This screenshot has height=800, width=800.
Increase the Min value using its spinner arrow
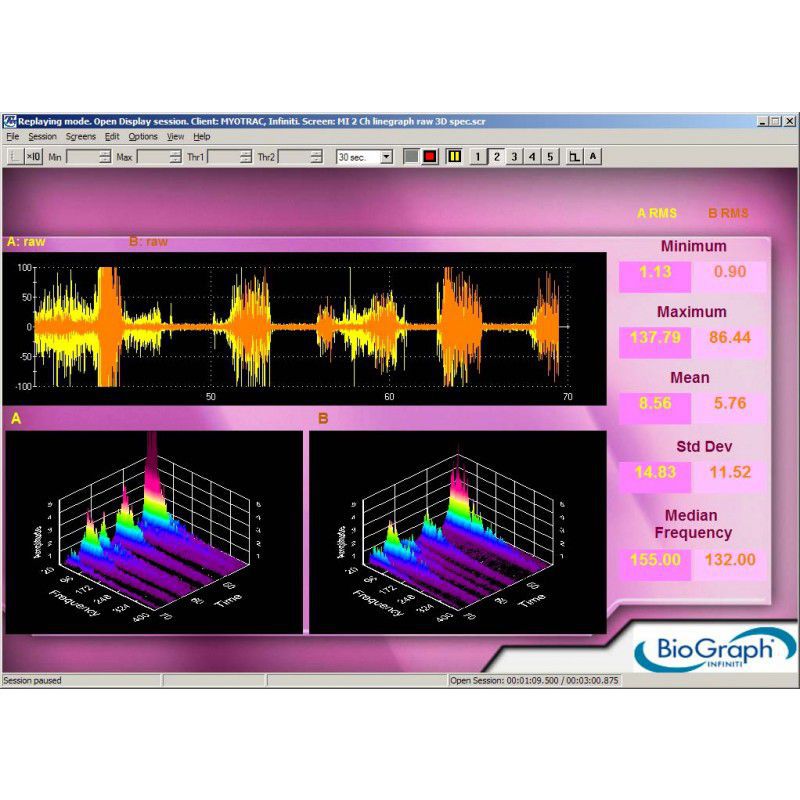click(x=104, y=153)
